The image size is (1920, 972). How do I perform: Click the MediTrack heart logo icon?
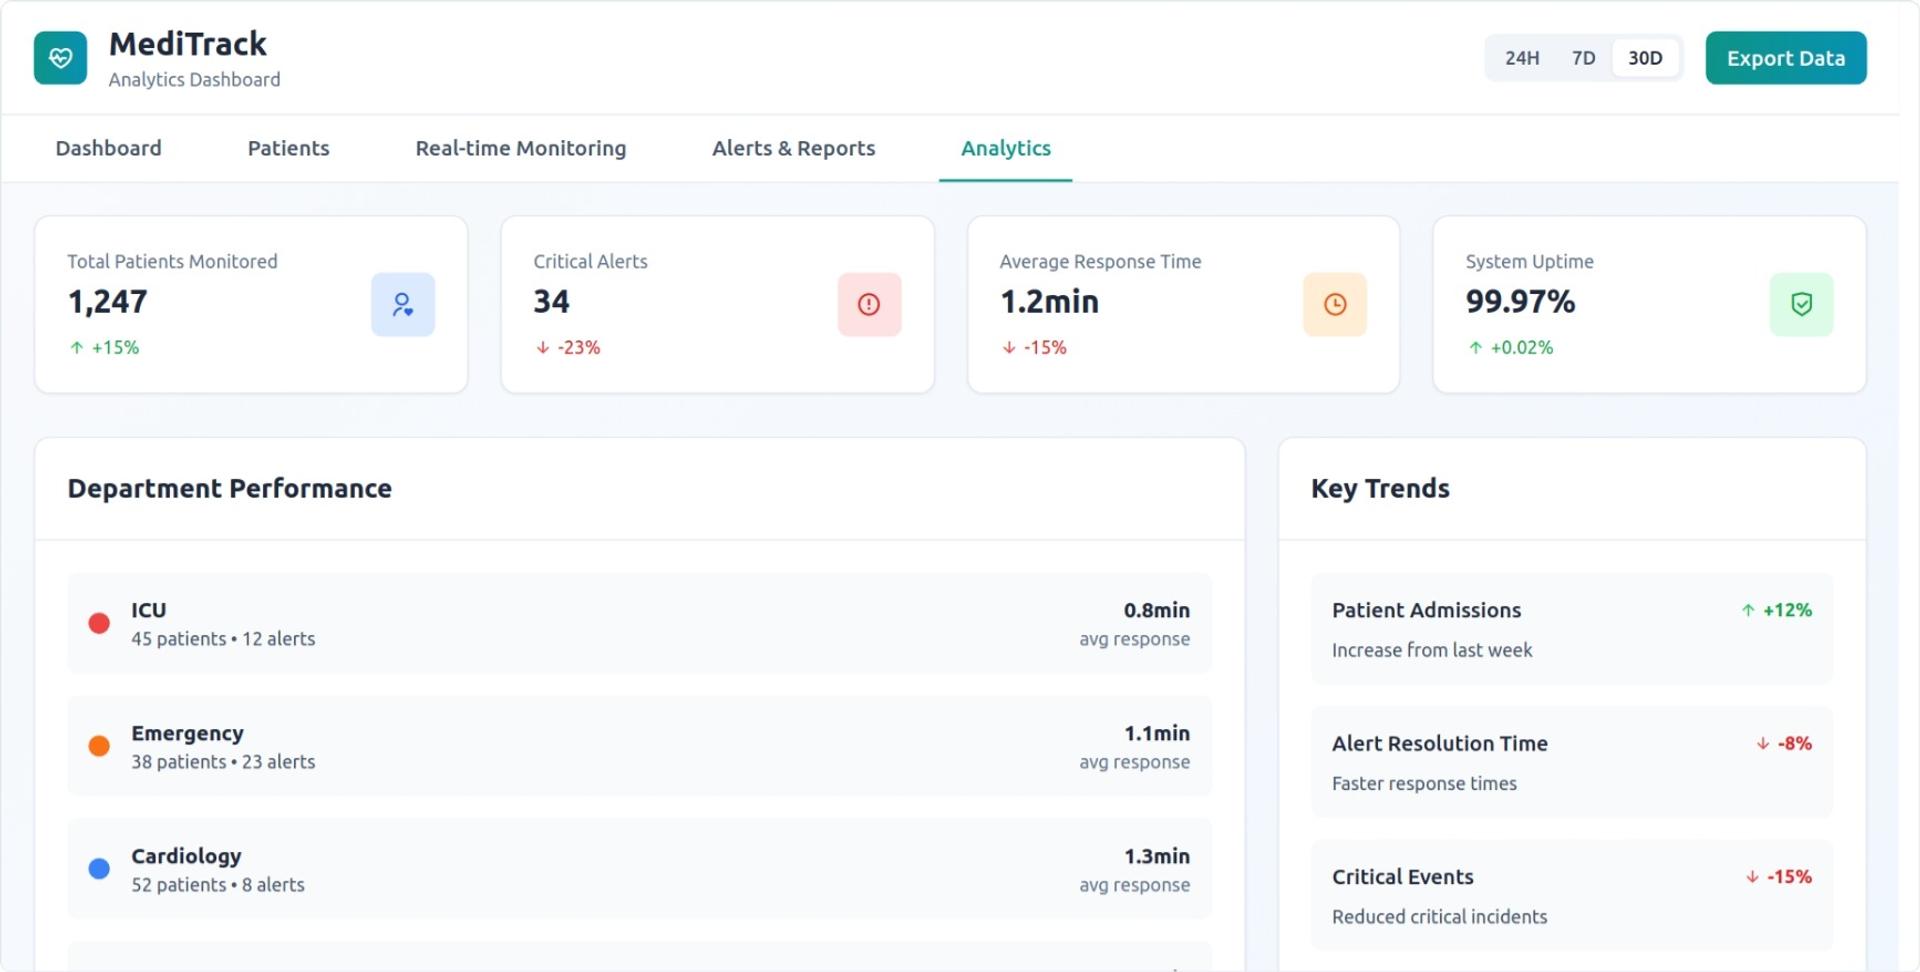[x=60, y=58]
